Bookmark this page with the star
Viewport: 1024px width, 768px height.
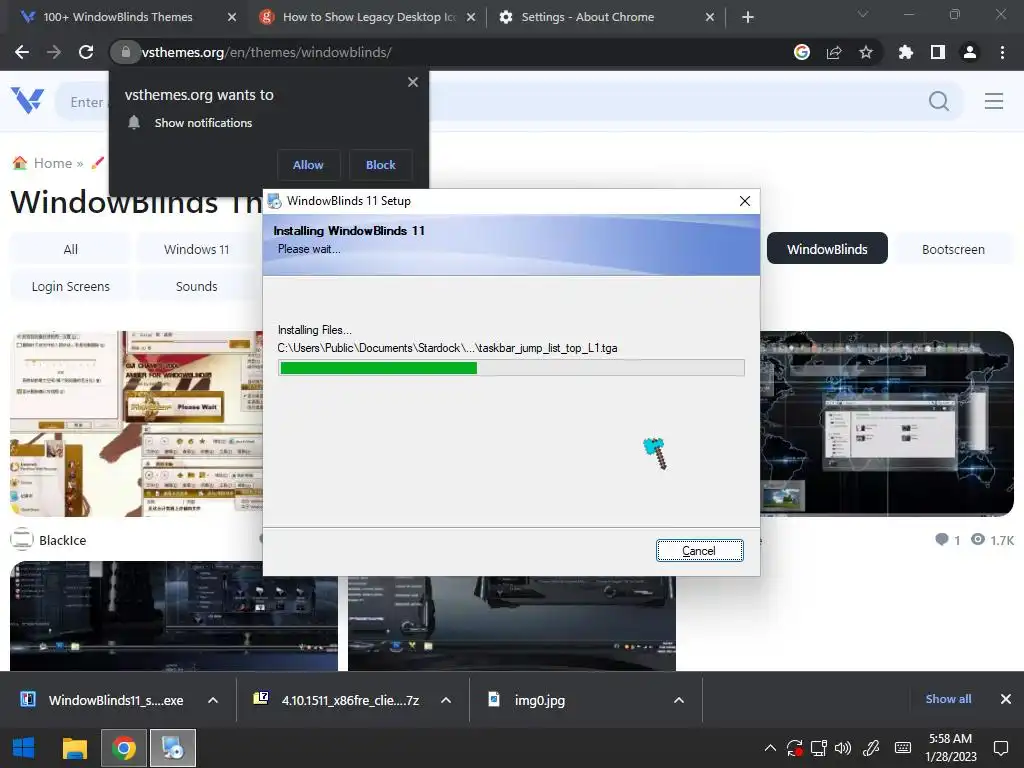866,52
